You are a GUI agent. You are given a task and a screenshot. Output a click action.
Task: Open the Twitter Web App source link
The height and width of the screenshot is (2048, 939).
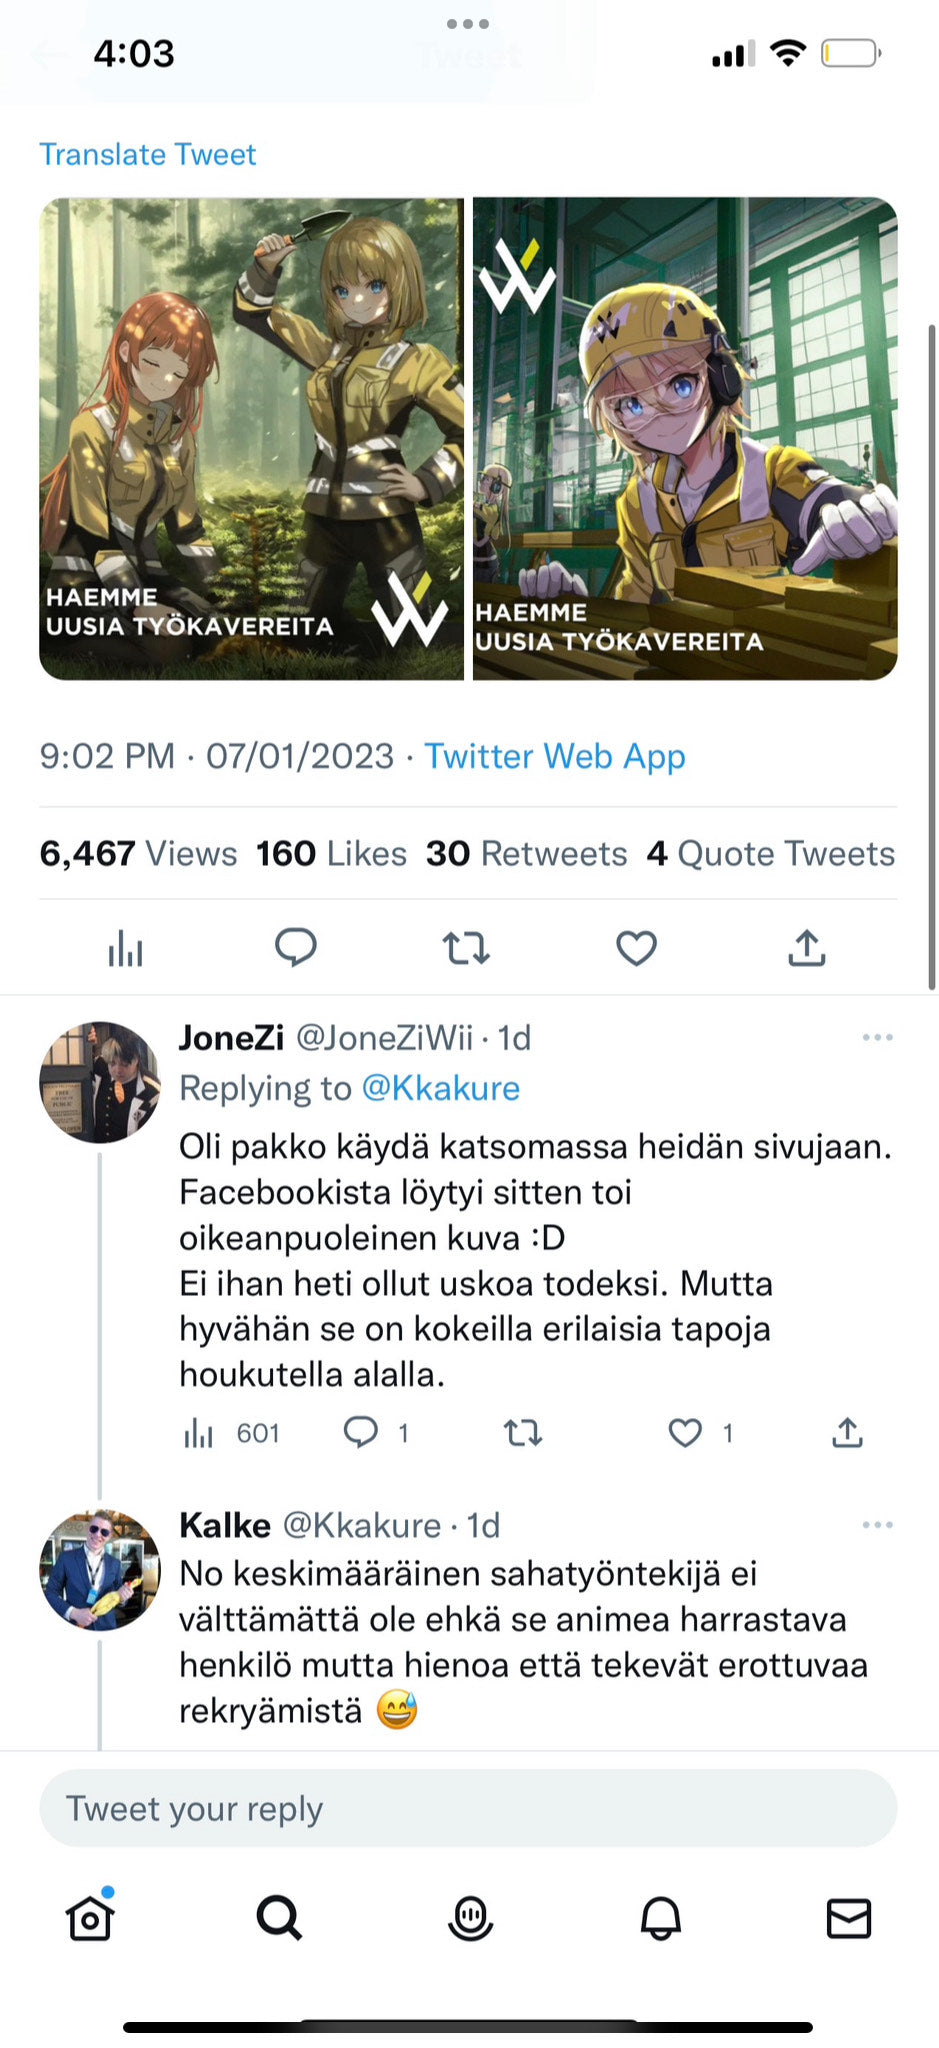[x=554, y=756]
